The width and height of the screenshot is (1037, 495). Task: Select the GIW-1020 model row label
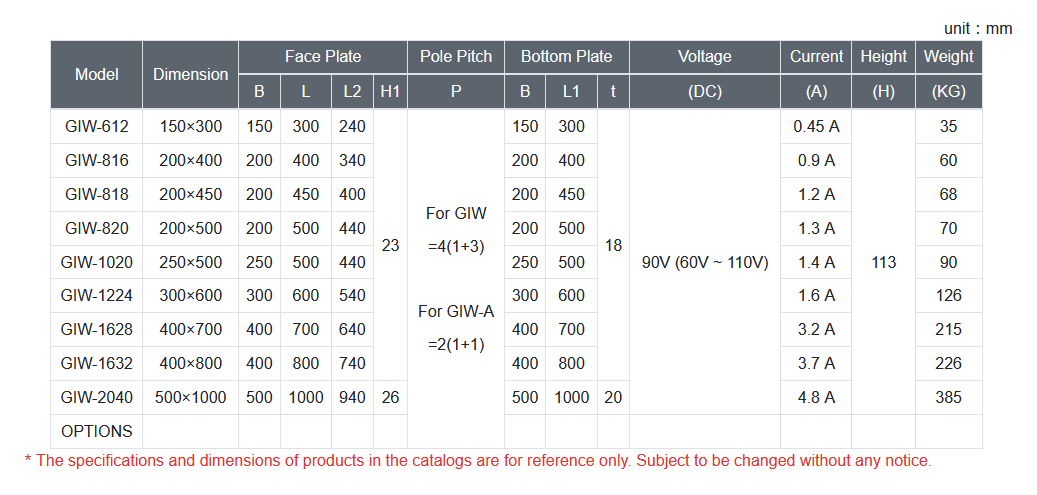(97, 263)
